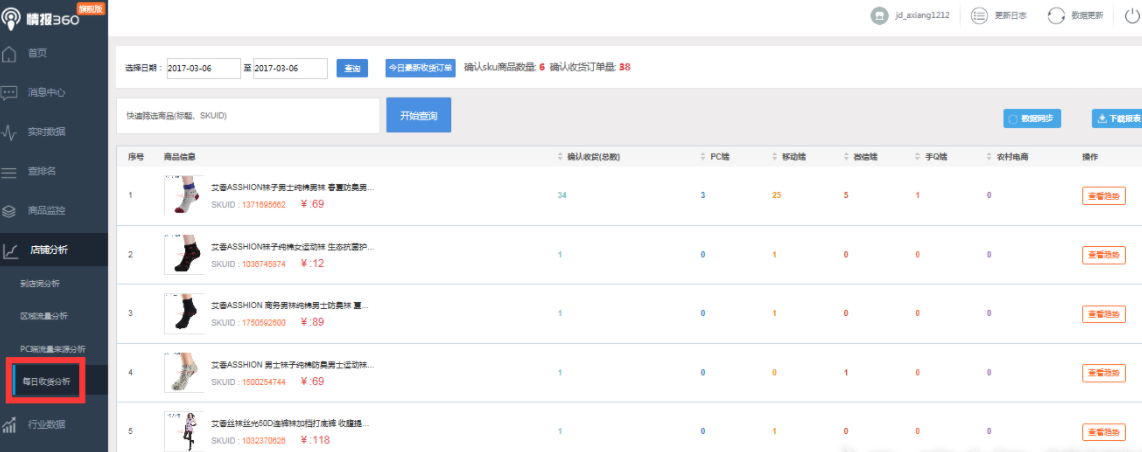Viewport: 1142px width, 452px height.
Task: Click the 商品监控 layers icon
Action: click(x=9, y=211)
